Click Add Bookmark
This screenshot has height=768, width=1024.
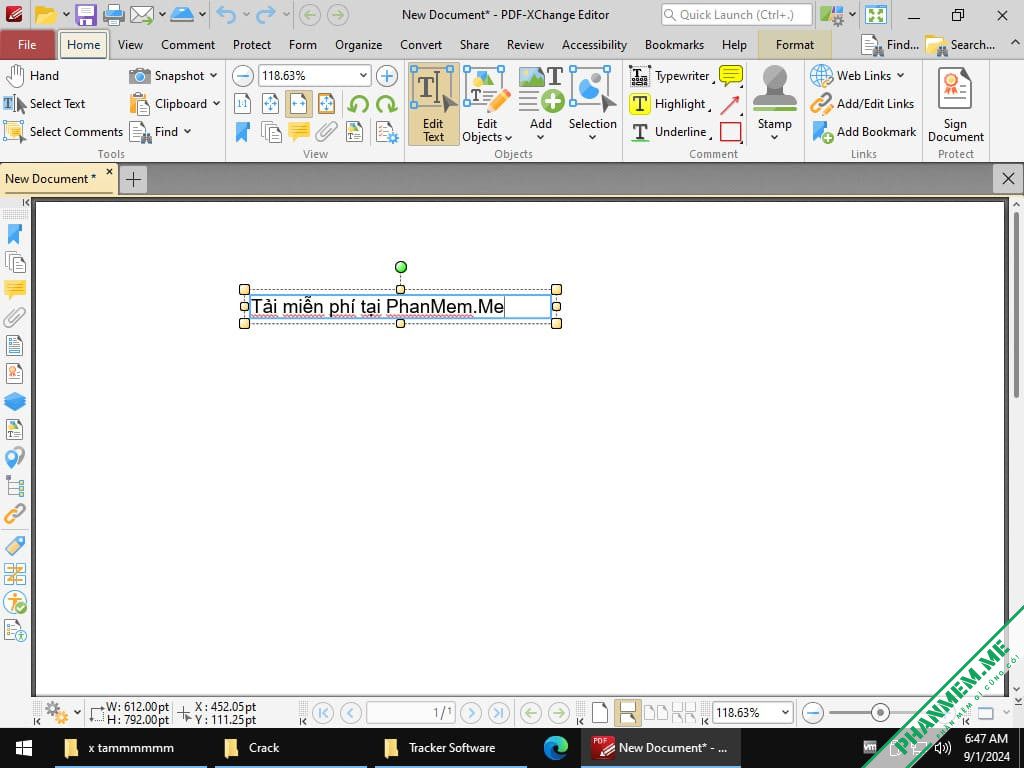click(x=863, y=132)
